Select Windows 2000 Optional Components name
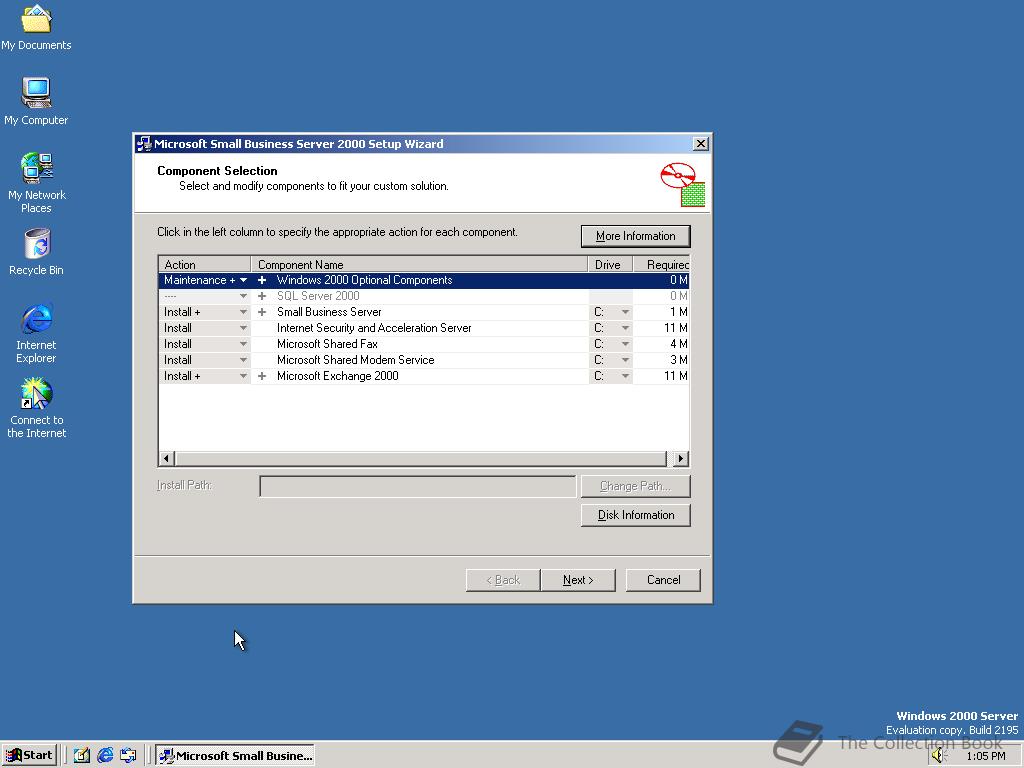Screen dimensions: 1024x768 coord(364,280)
